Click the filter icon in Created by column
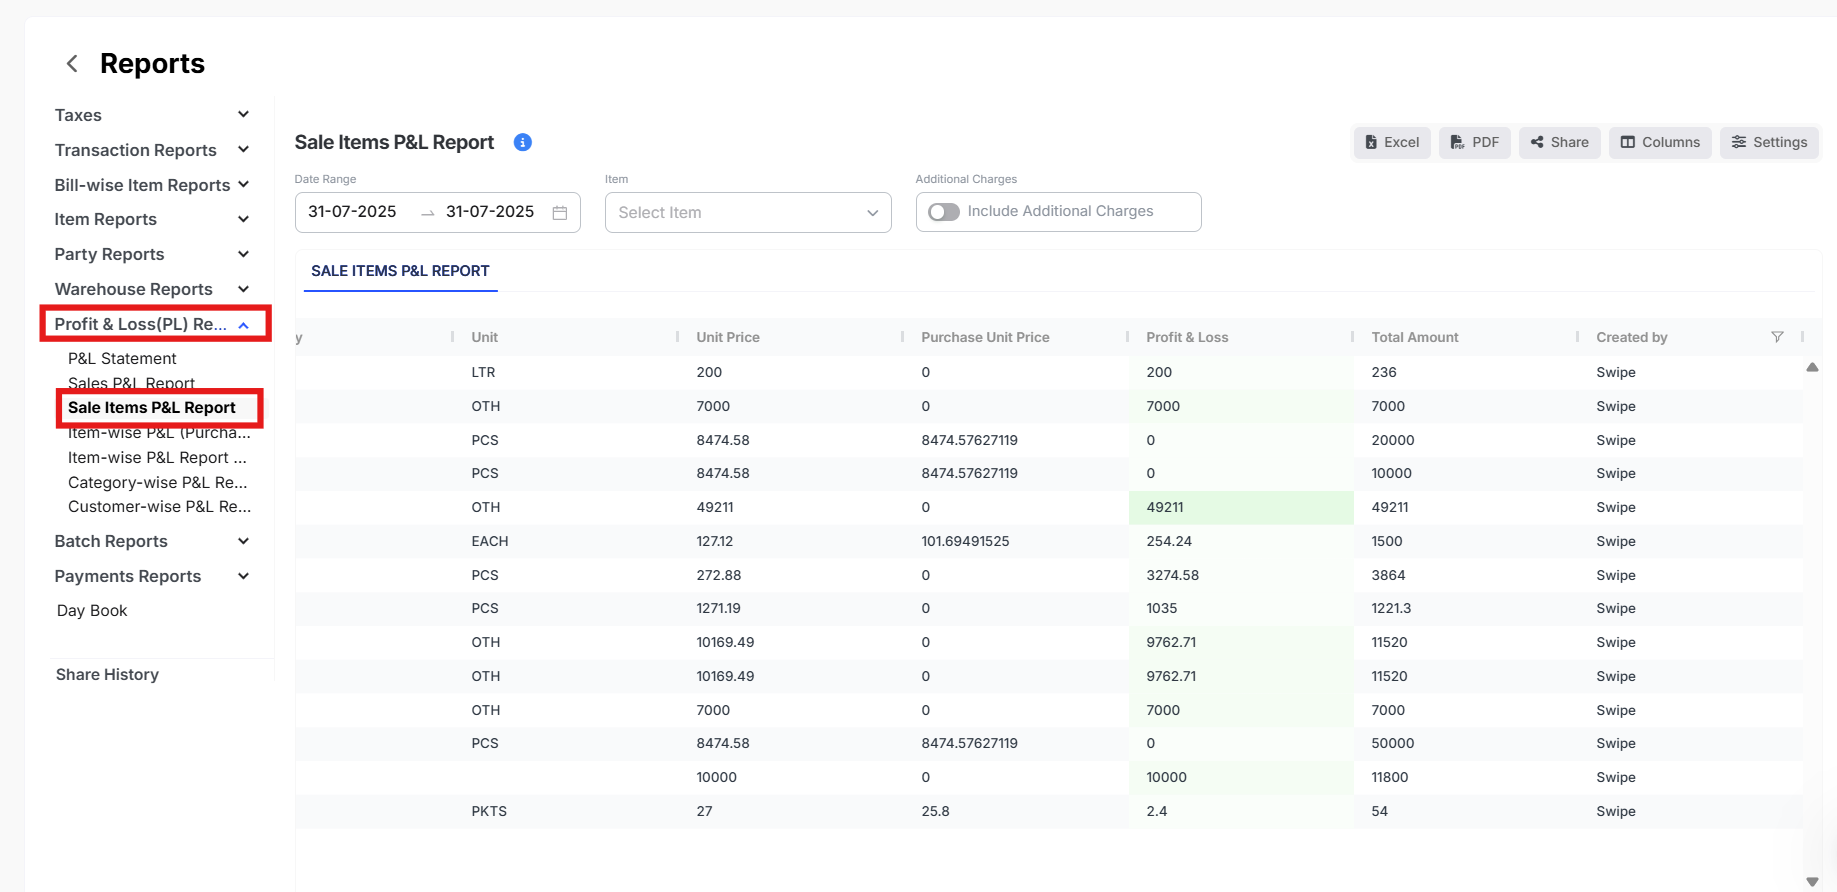The image size is (1837, 892). pyautogui.click(x=1777, y=337)
